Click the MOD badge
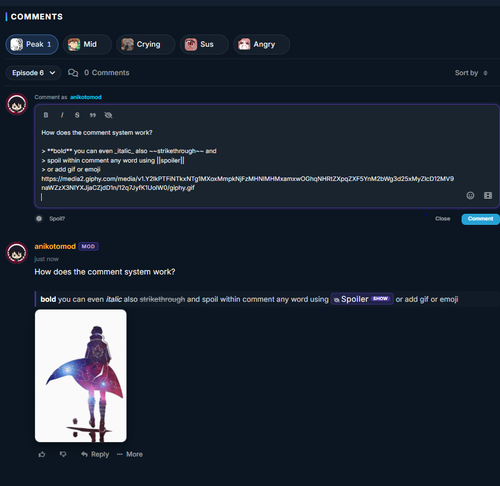Viewport: 500px width, 486px height. [x=88, y=246]
